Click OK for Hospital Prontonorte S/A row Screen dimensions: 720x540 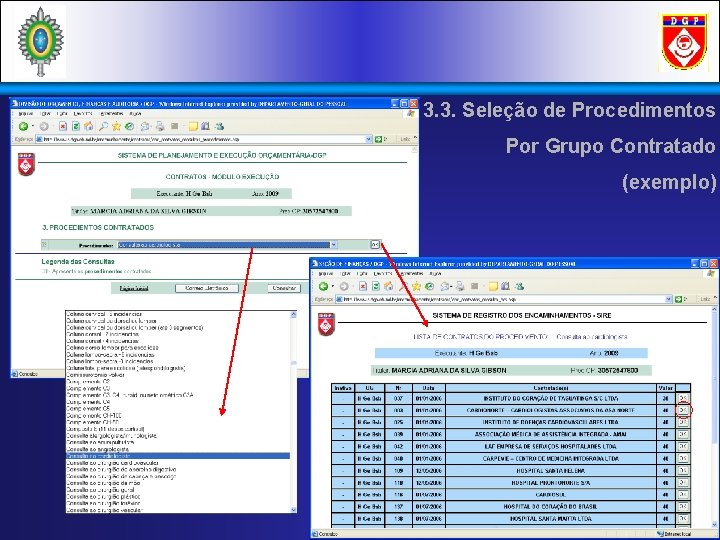click(683, 483)
